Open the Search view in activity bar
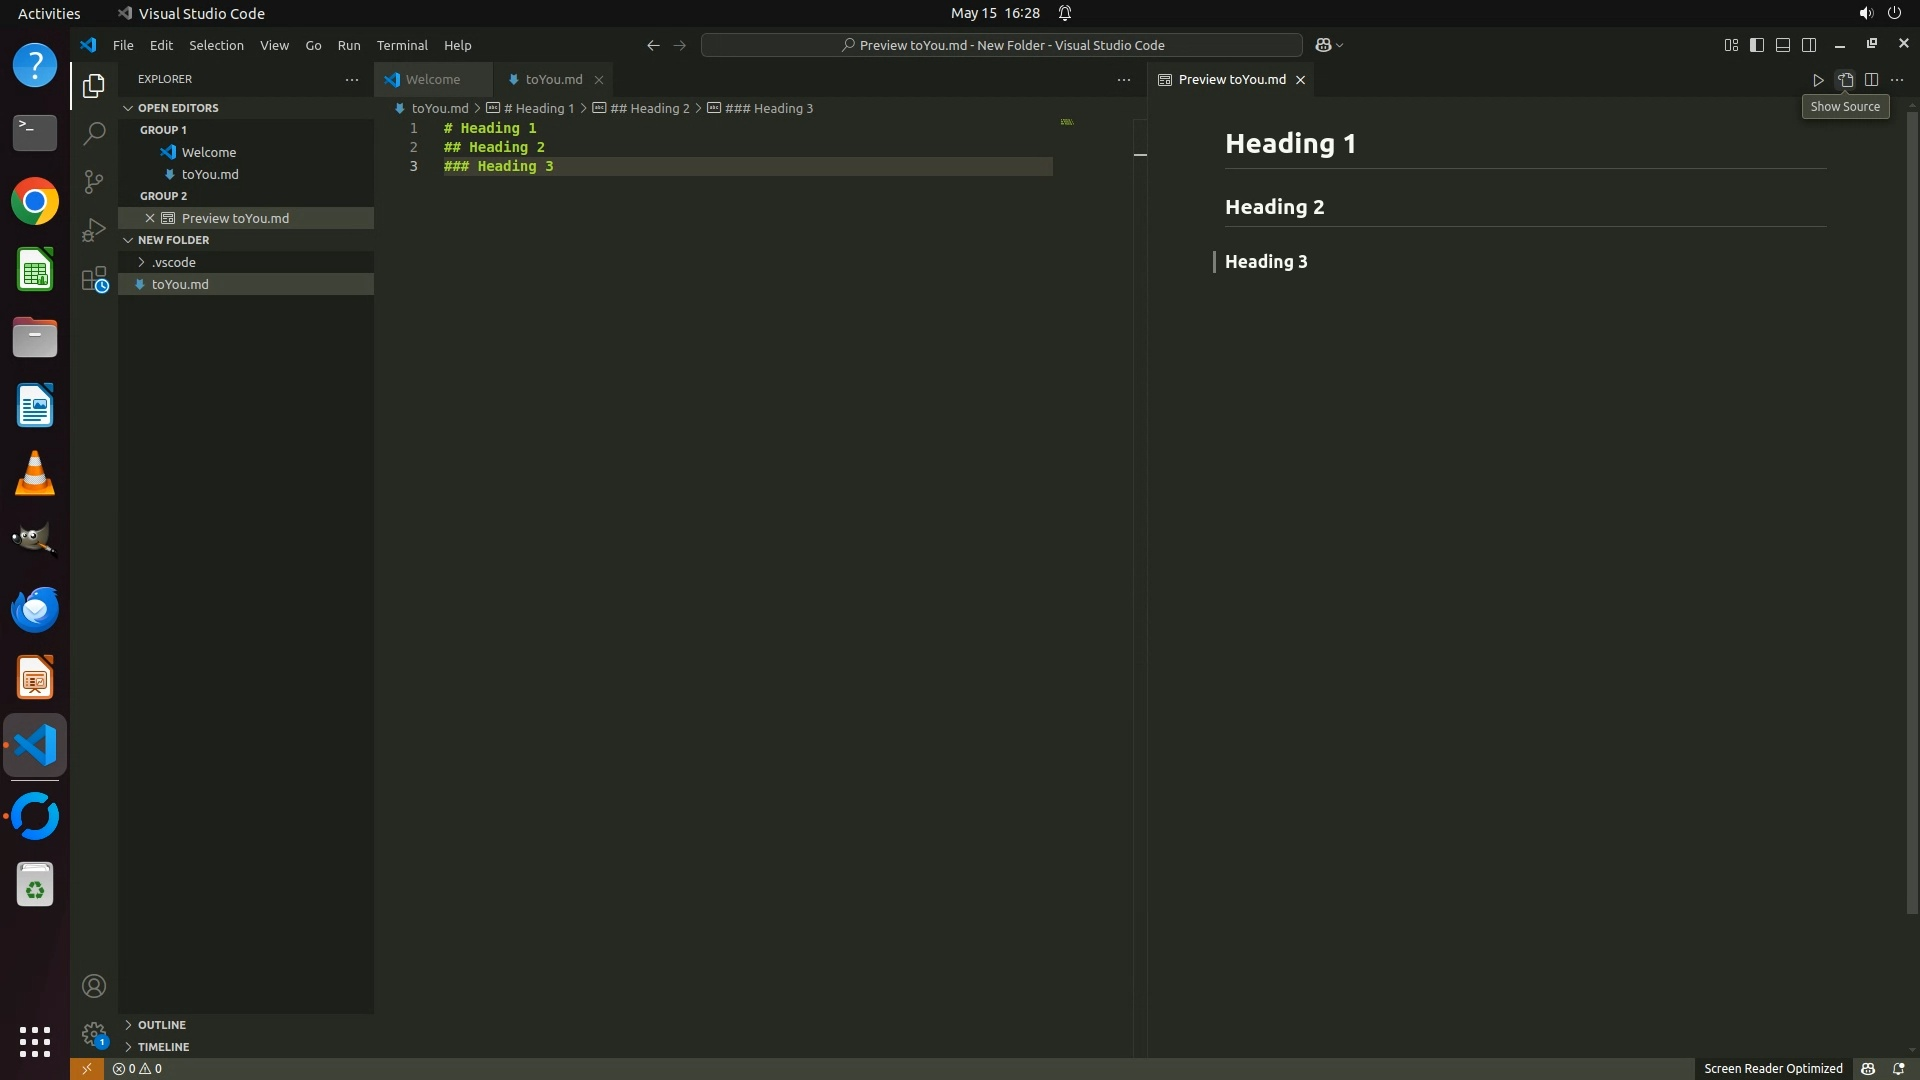Viewport: 1920px width, 1080px height. click(94, 133)
